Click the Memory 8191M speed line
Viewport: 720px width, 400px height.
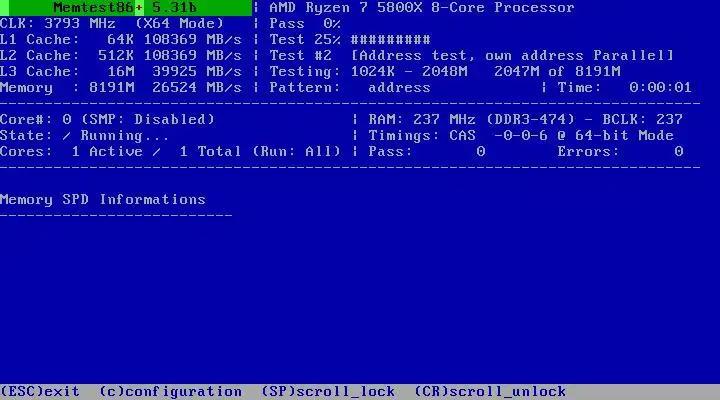121,87
